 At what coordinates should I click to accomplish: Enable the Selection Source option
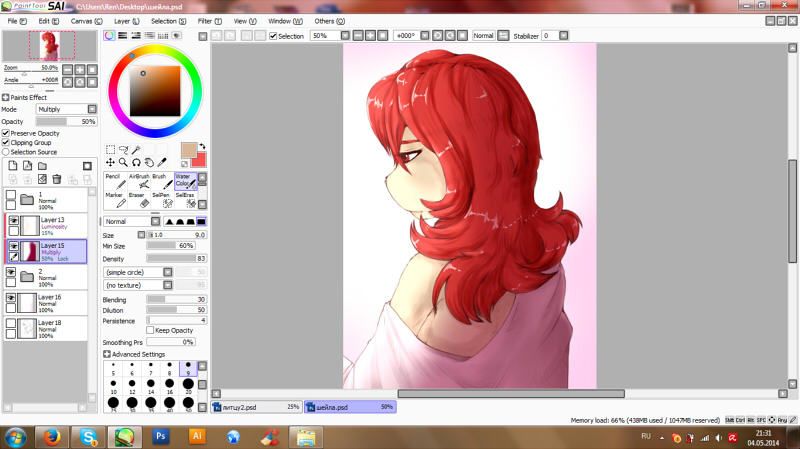coord(6,152)
